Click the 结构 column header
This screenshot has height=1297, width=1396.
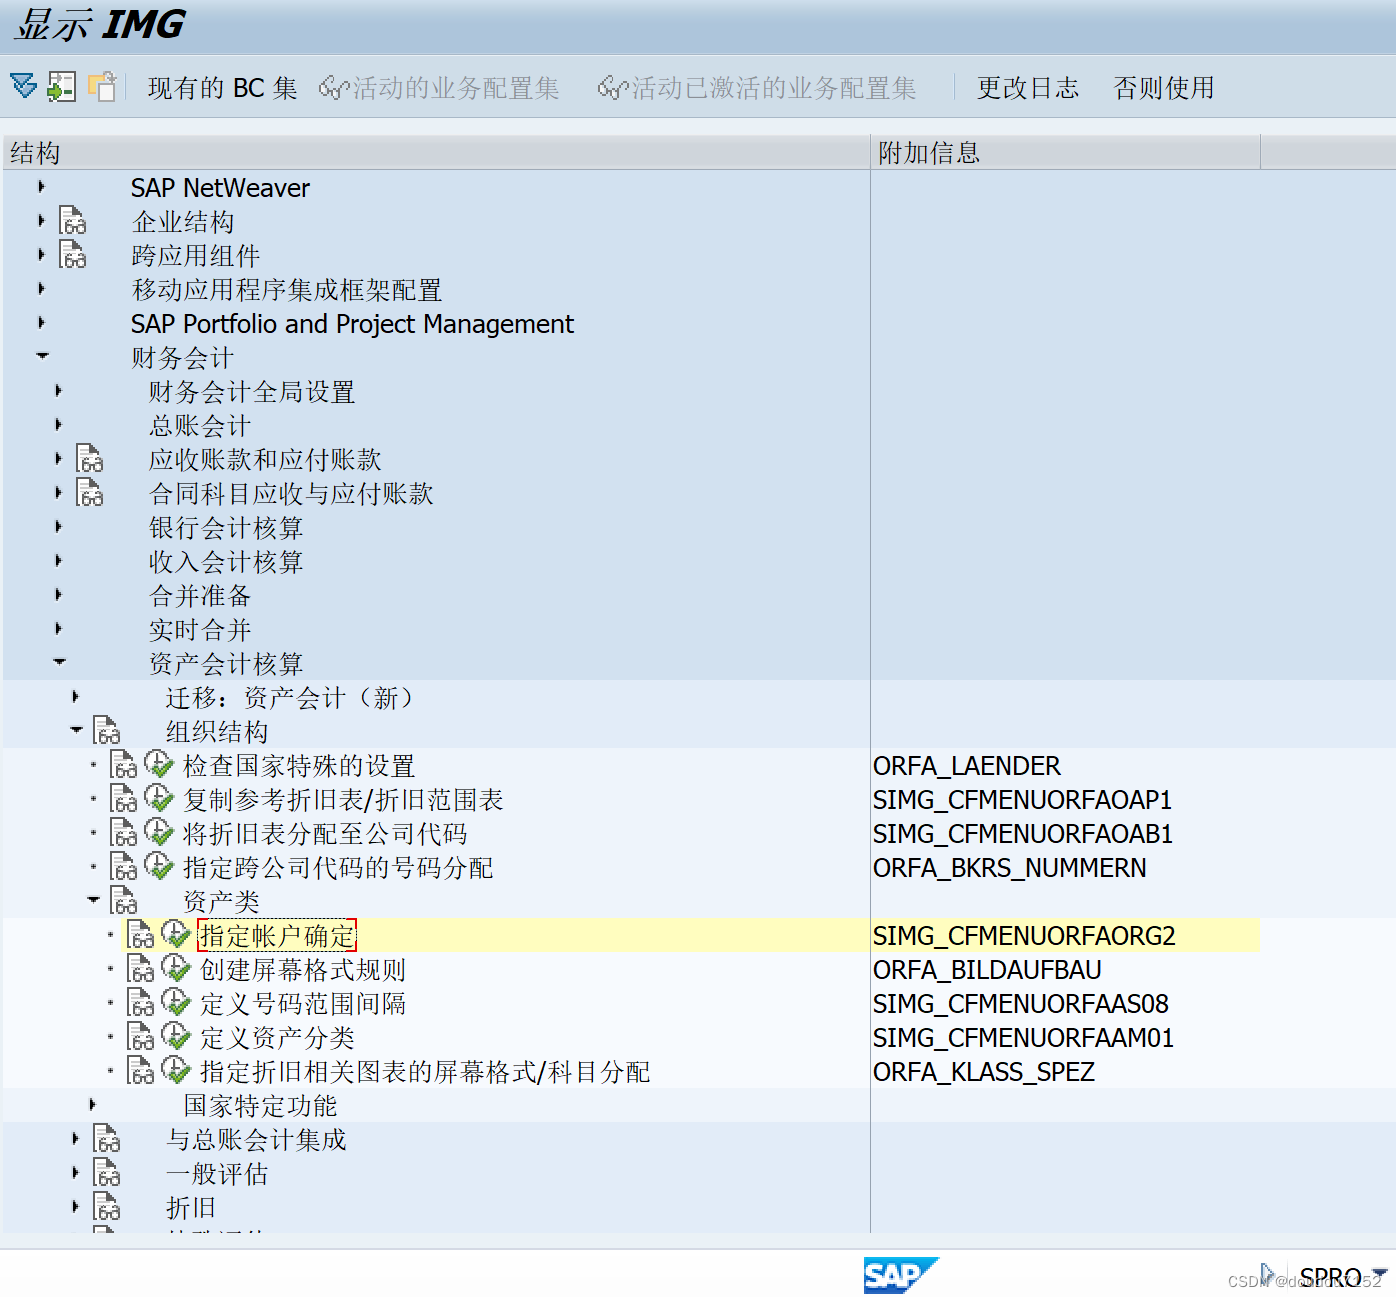click(436, 152)
